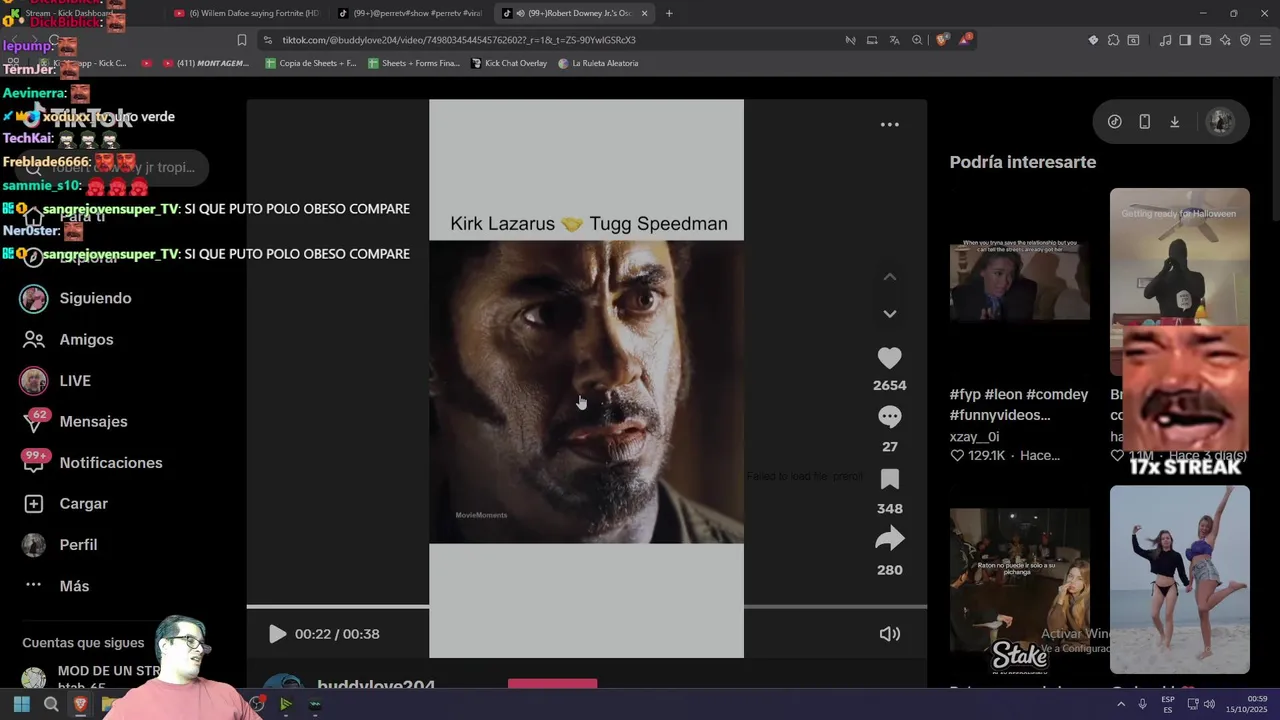
Task: Save video with bookmark icon
Action: [889, 479]
